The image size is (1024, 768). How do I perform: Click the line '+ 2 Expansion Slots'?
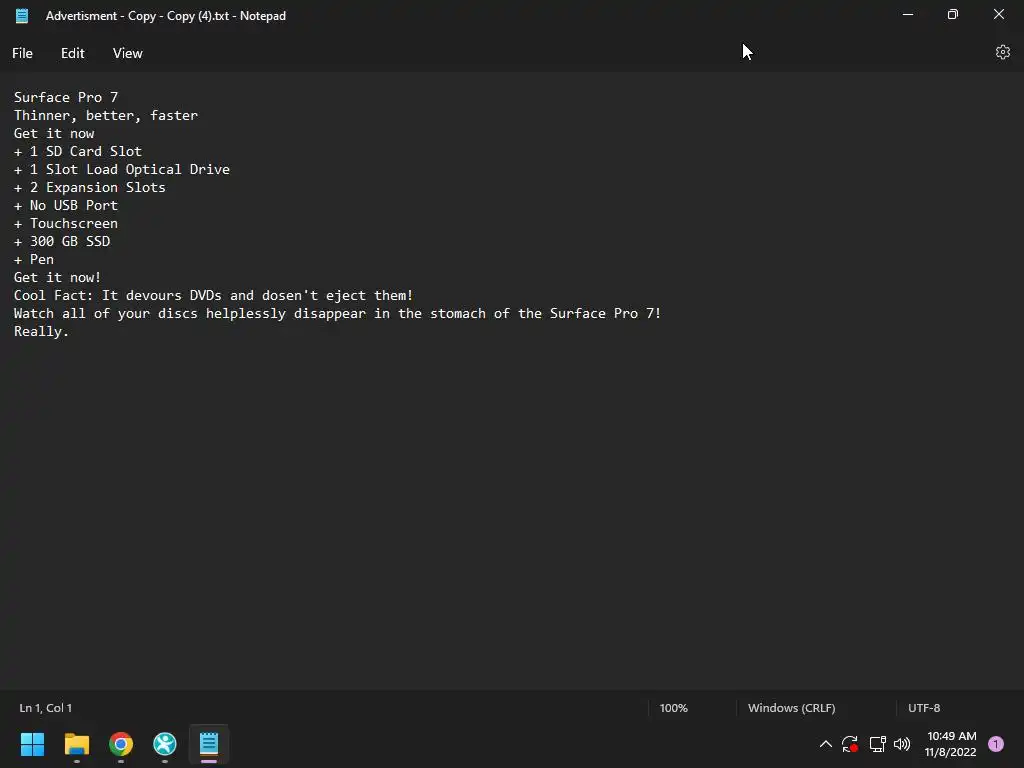(x=90, y=187)
